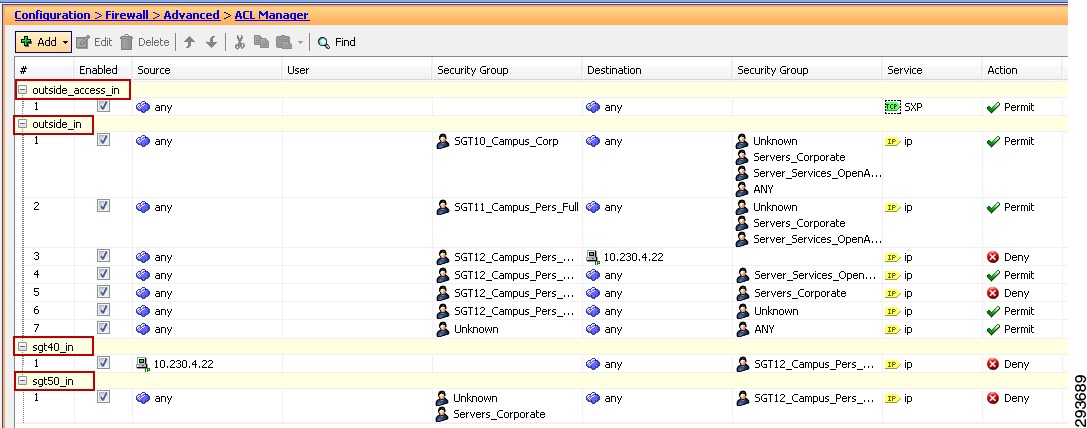The image size is (1087, 428).
Task: Click the Permit check in outside_access_in rule 1
Action: point(993,107)
